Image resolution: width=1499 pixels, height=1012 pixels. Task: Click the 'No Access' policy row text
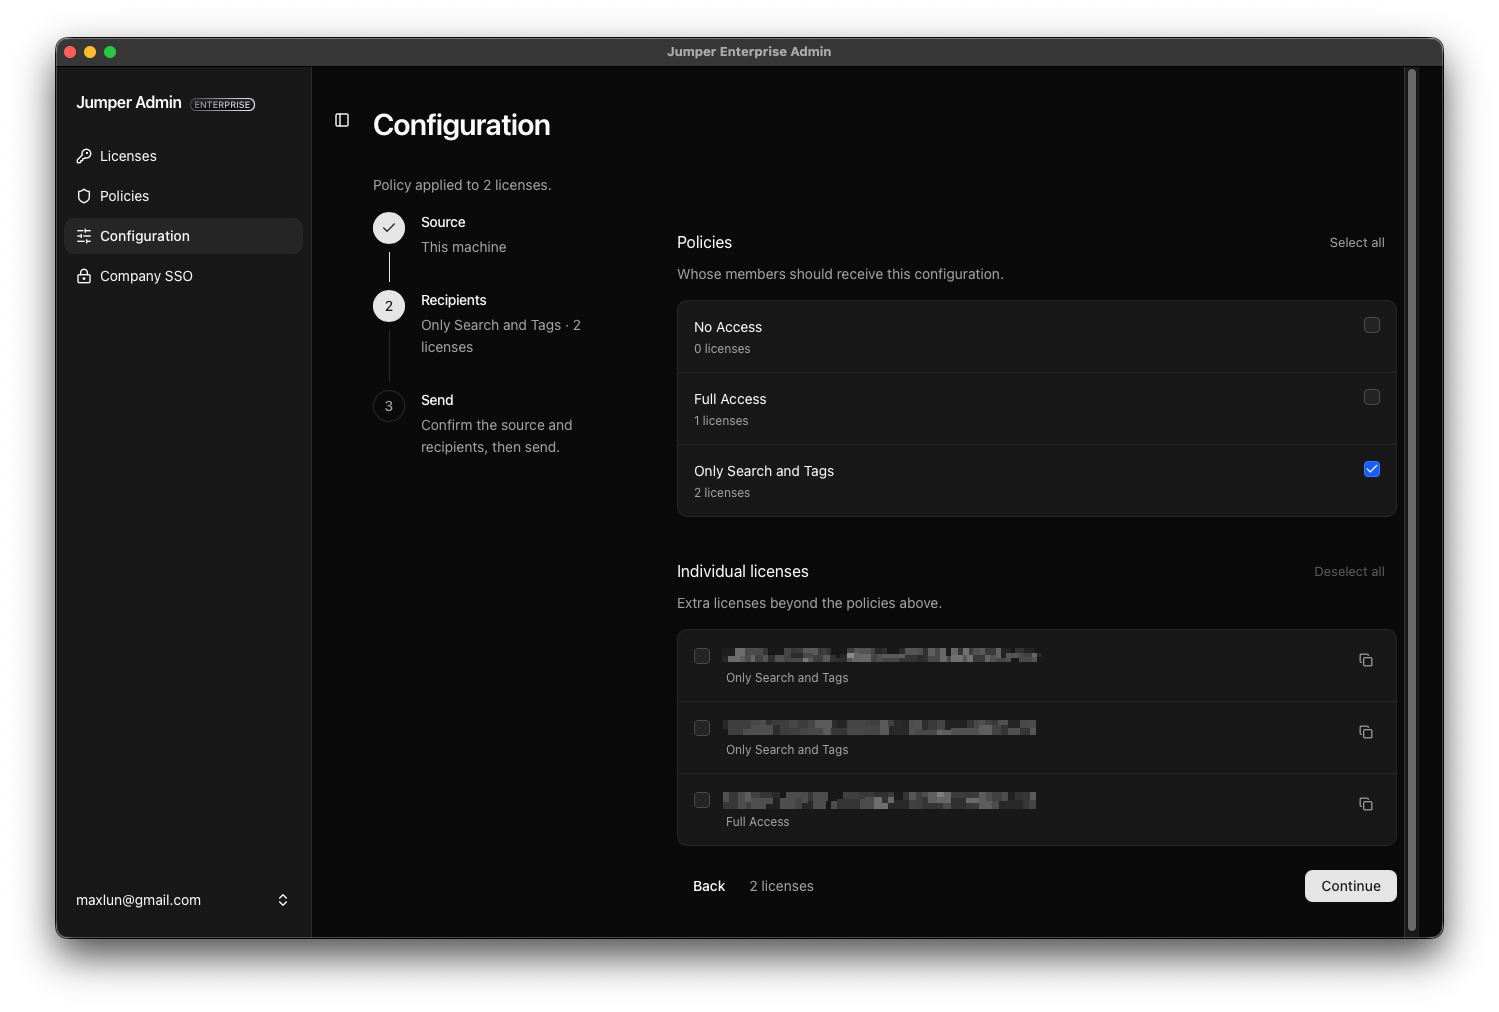[x=728, y=327]
